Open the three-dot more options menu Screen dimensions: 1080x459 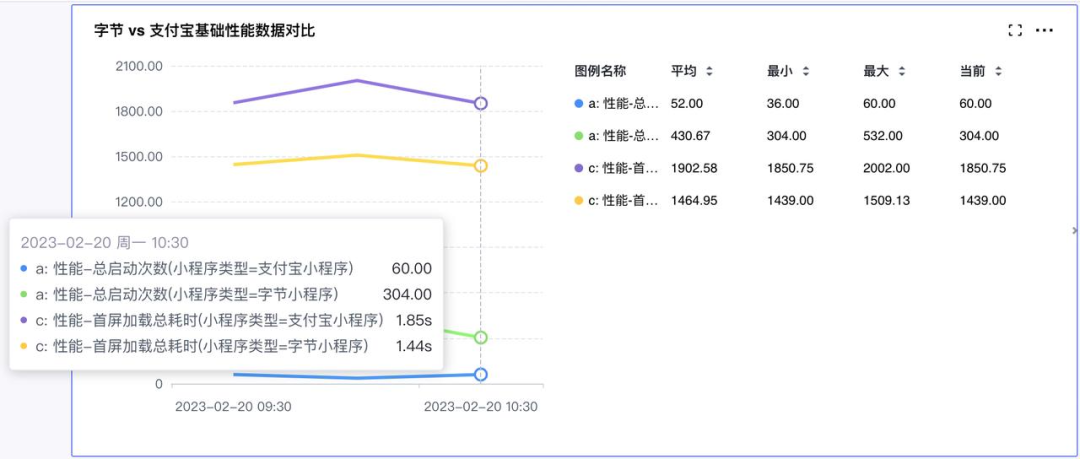pos(1044,31)
